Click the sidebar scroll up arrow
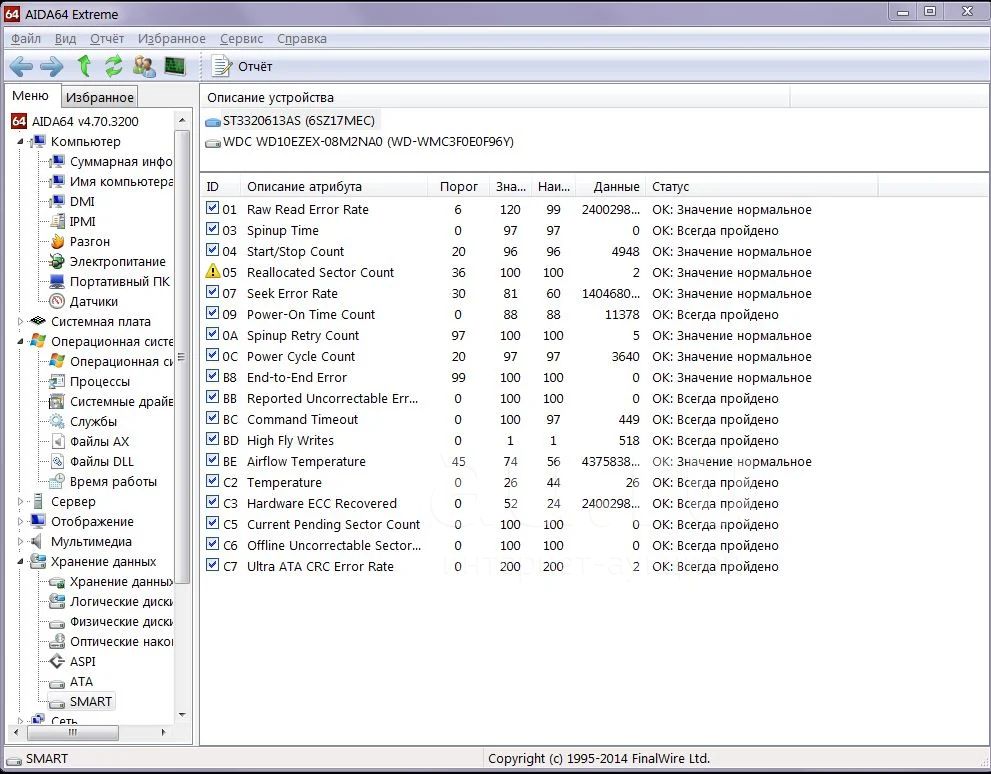 (x=182, y=120)
